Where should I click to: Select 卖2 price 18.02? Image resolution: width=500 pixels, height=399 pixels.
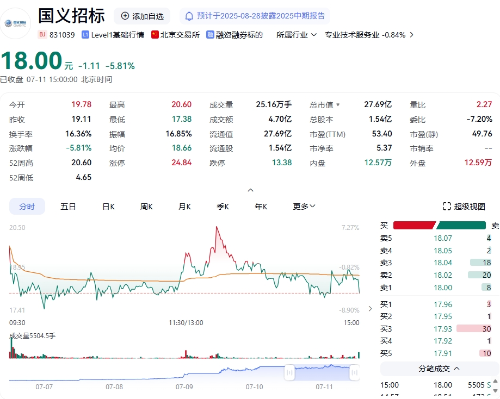443,275
